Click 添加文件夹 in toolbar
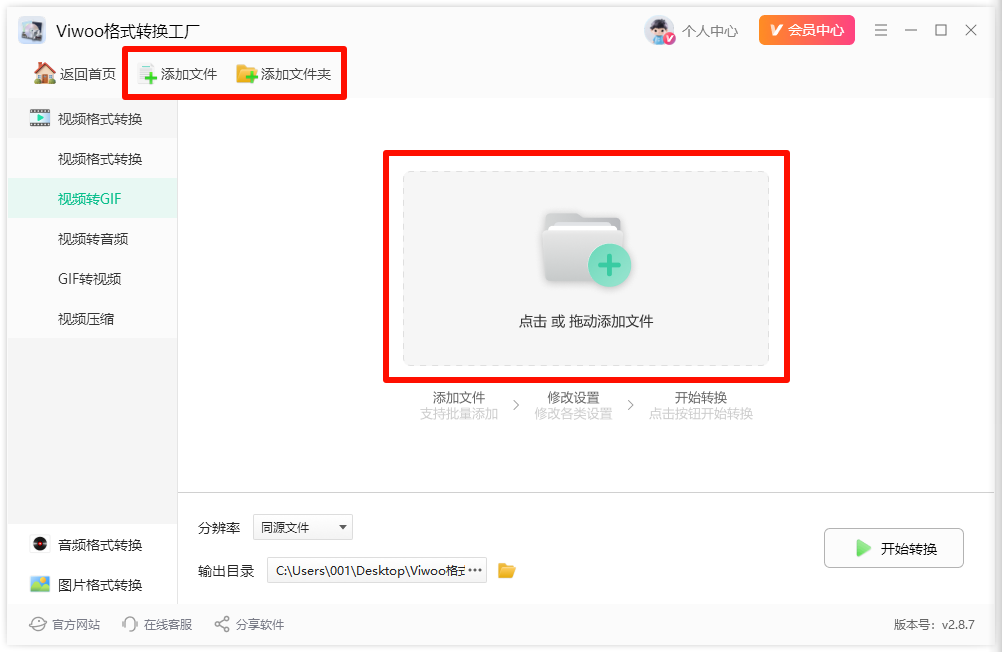The width and height of the screenshot is (1002, 652). (284, 74)
